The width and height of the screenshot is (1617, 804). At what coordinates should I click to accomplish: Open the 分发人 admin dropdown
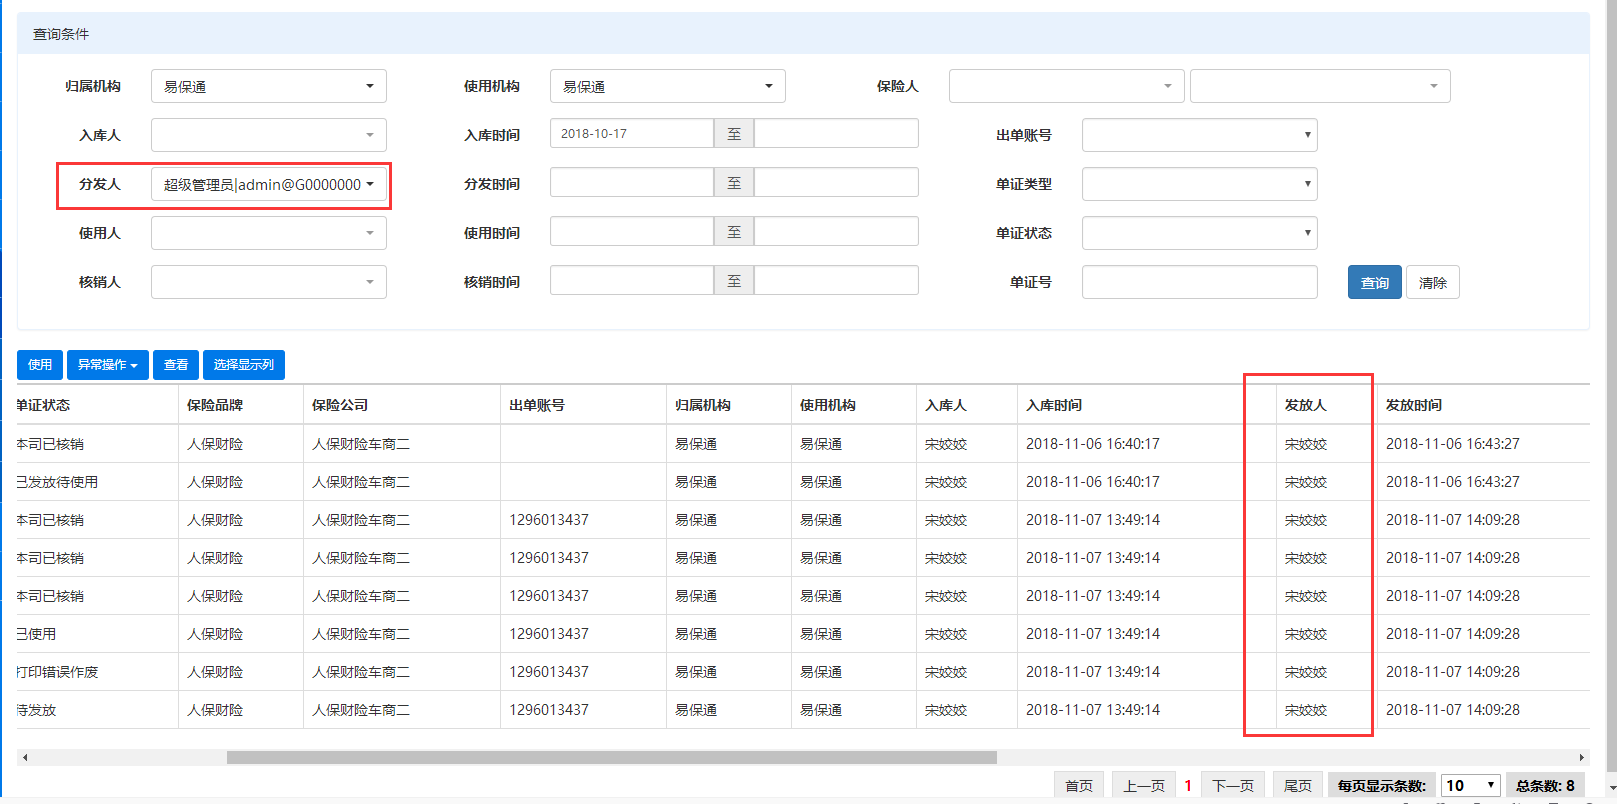tap(268, 184)
